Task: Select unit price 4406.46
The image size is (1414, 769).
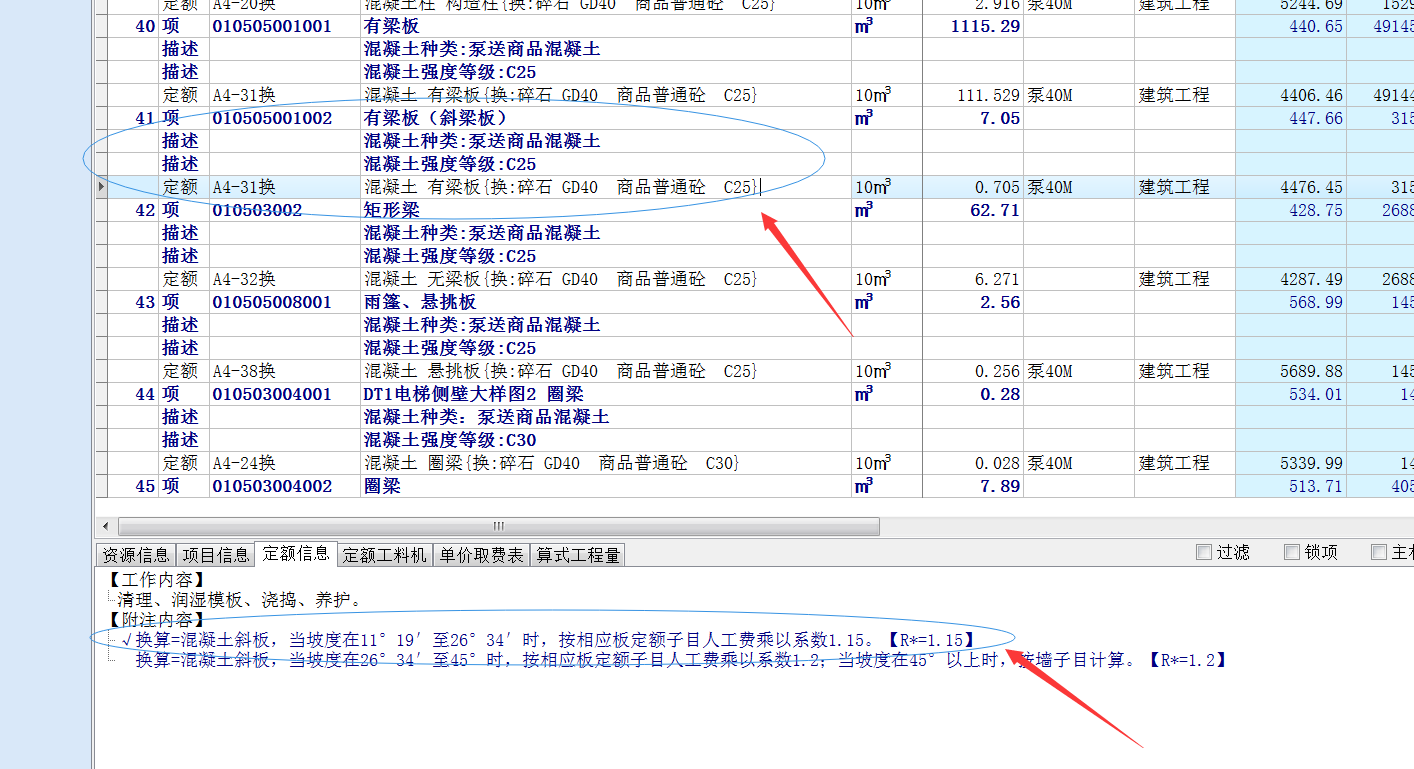Action: click(1311, 95)
